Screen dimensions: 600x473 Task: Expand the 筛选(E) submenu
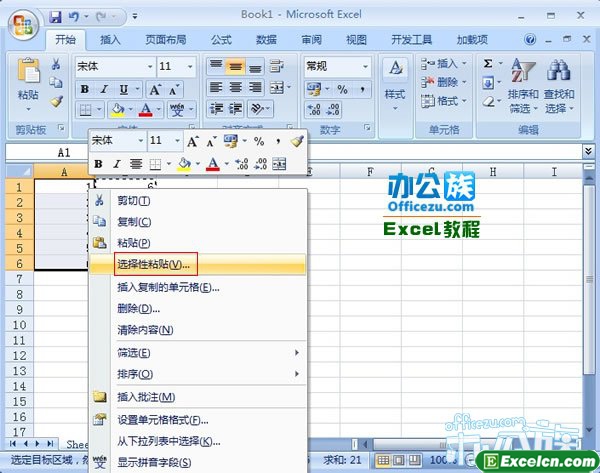197,353
